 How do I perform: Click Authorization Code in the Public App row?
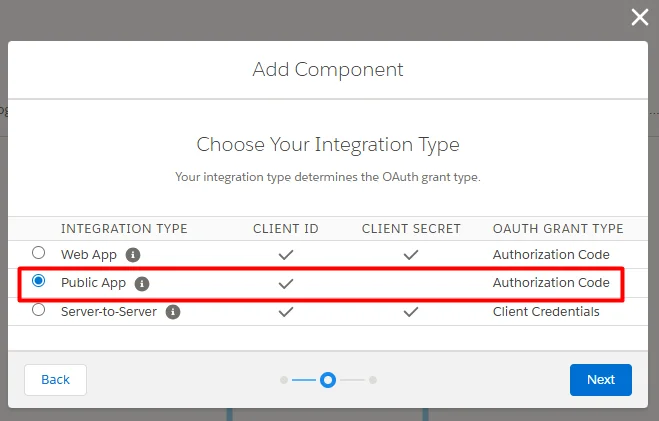pos(551,283)
